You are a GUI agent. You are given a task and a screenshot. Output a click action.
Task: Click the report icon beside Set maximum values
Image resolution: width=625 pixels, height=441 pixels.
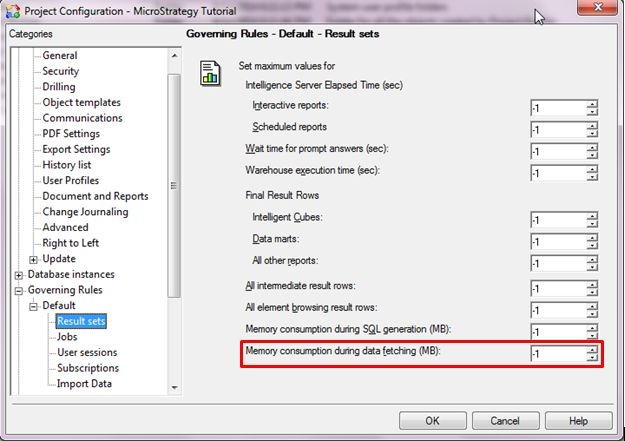[210, 73]
